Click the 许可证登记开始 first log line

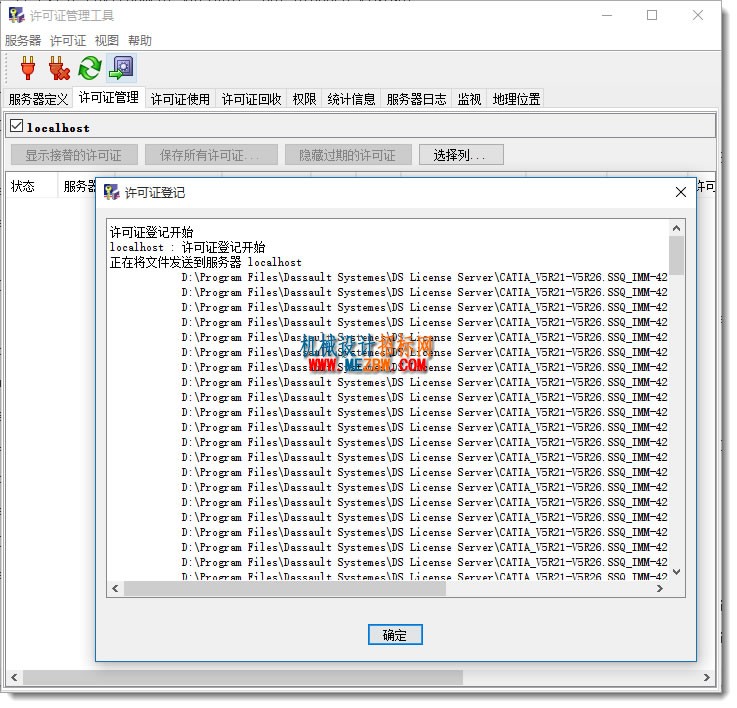pos(152,233)
